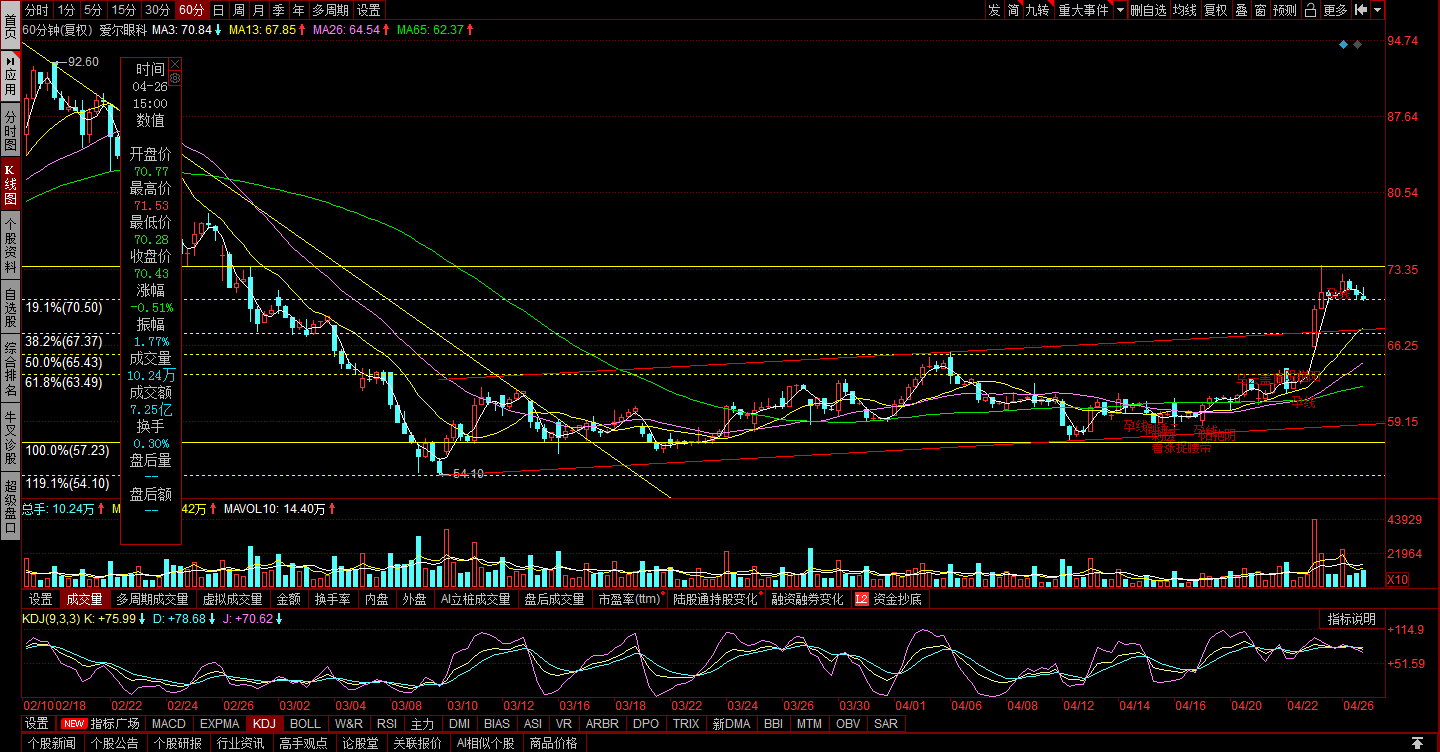Click the 叠 overlay icon
The height and width of the screenshot is (752, 1440).
[x=1241, y=10]
